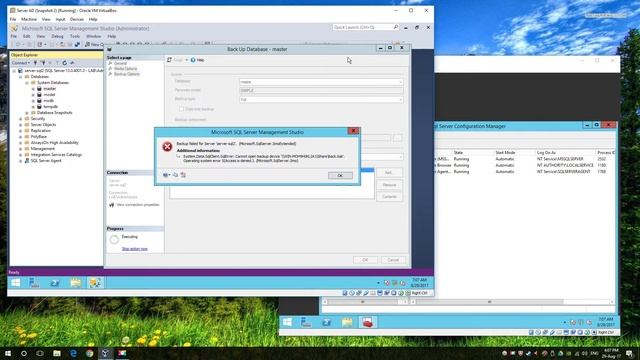Click the Remove button for backup destinations
The width and height of the screenshot is (640, 360).
click(389, 185)
